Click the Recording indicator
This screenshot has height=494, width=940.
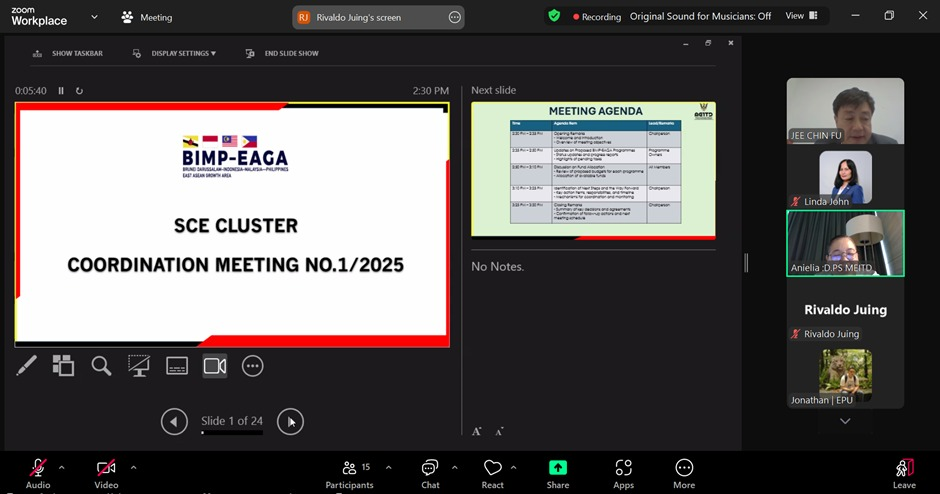[x=596, y=17]
